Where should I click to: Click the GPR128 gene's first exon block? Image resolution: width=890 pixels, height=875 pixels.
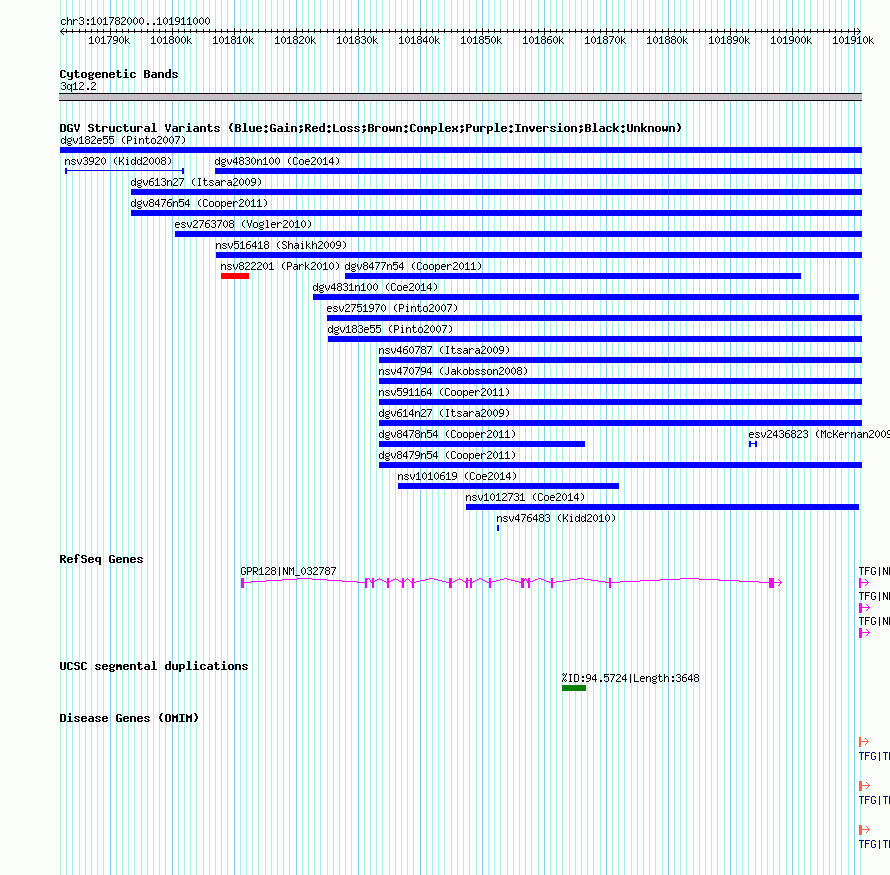click(242, 583)
